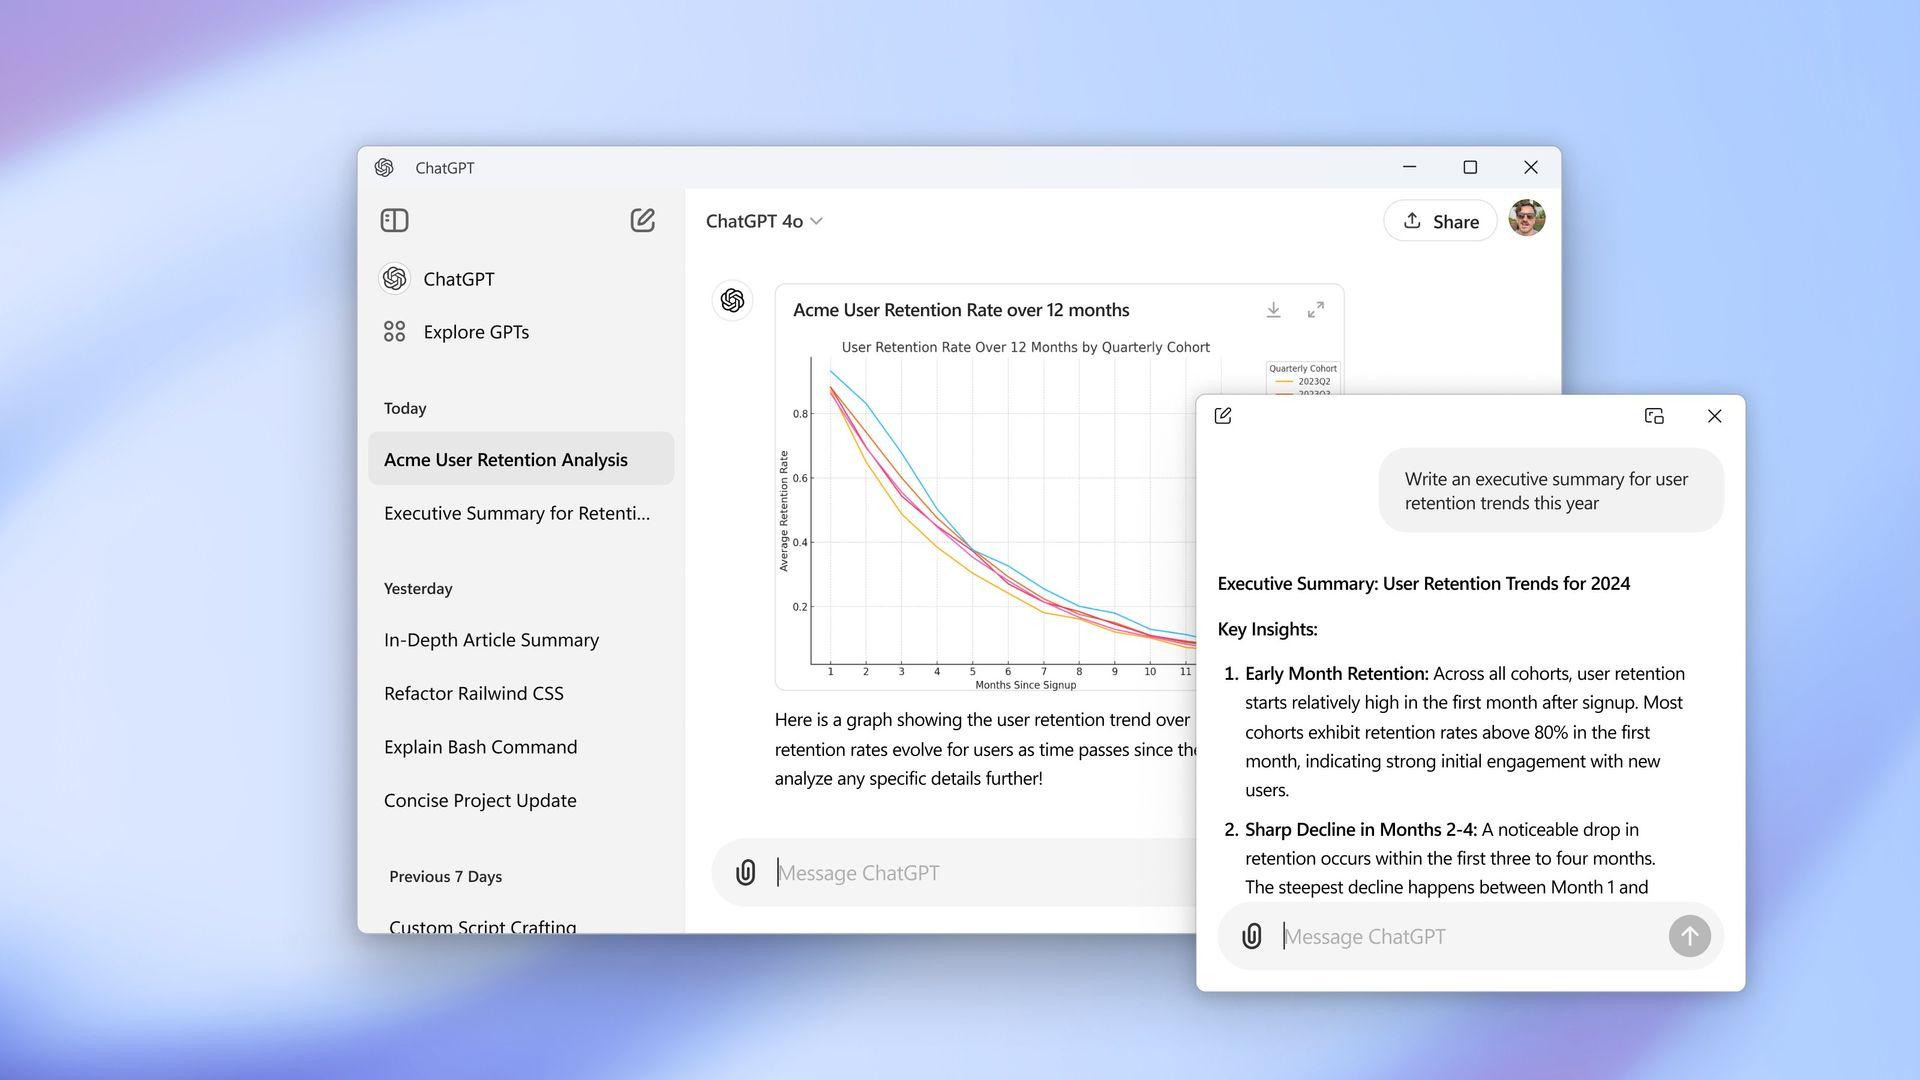Click the download icon on retention chart
This screenshot has height=1080, width=1920.
pyautogui.click(x=1273, y=309)
